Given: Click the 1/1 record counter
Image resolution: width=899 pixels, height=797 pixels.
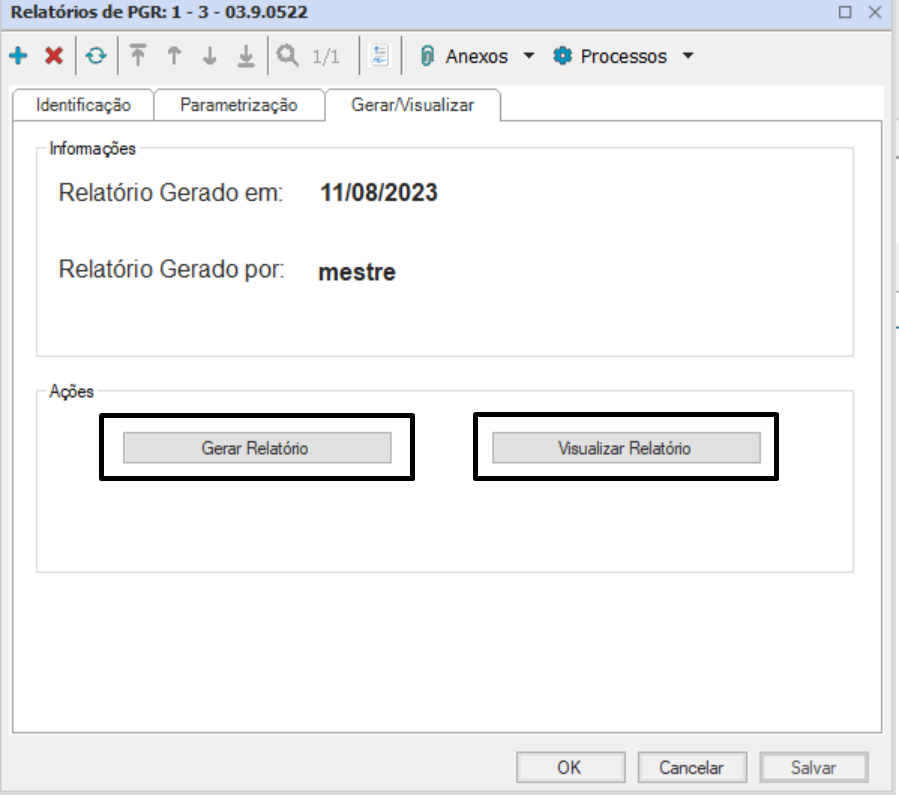Looking at the screenshot, I should pos(326,56).
